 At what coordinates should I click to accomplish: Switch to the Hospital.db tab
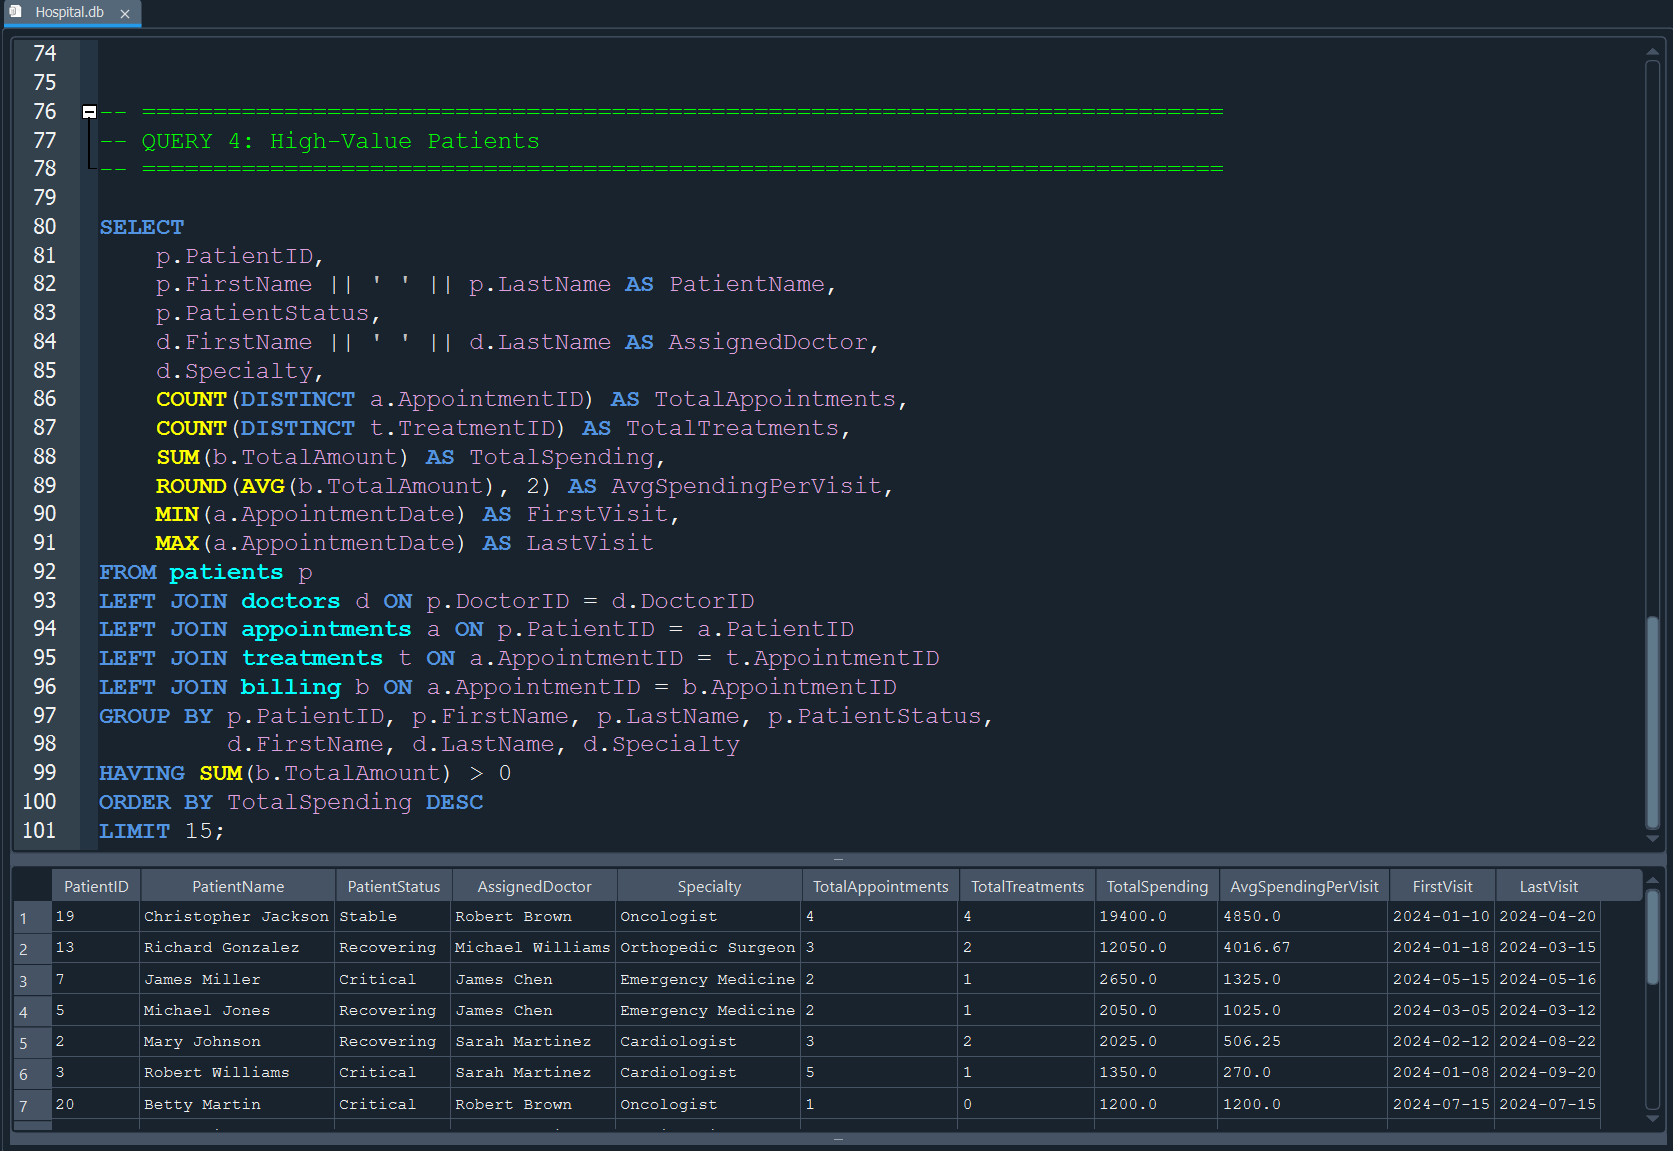69,13
